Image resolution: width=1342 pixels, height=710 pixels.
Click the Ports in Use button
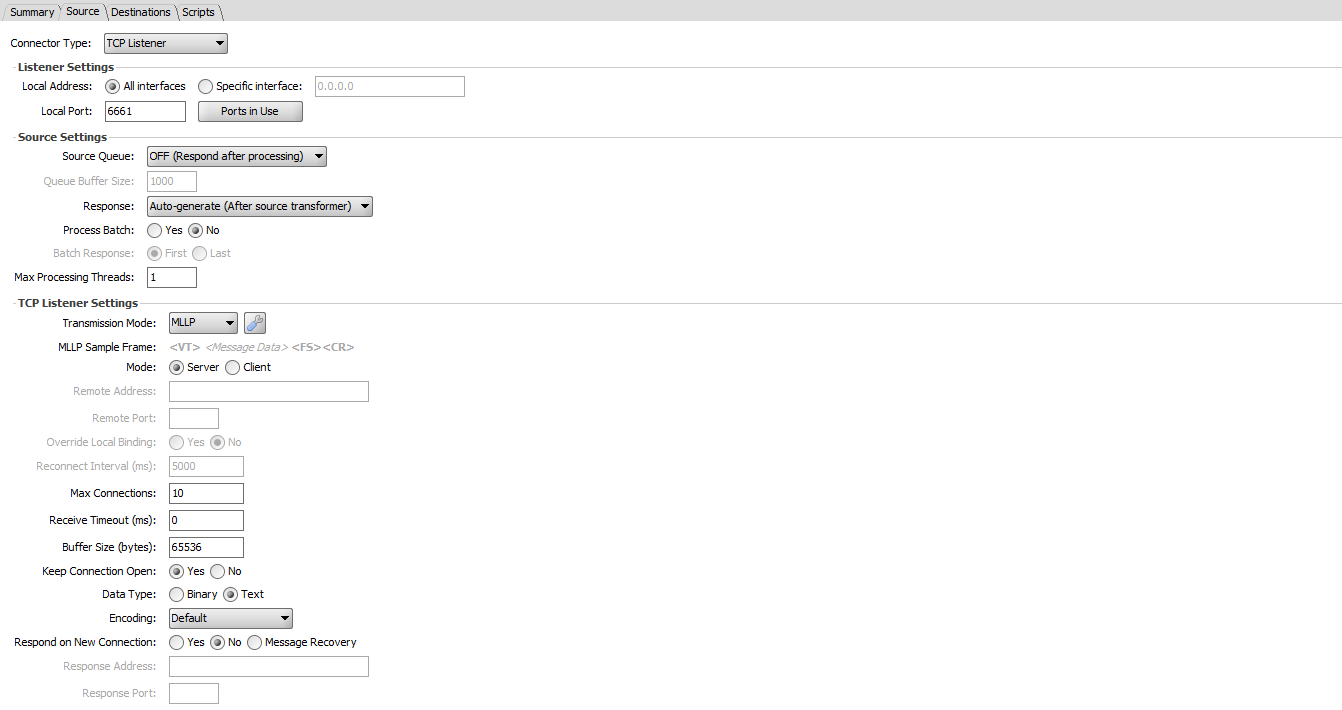pos(250,112)
